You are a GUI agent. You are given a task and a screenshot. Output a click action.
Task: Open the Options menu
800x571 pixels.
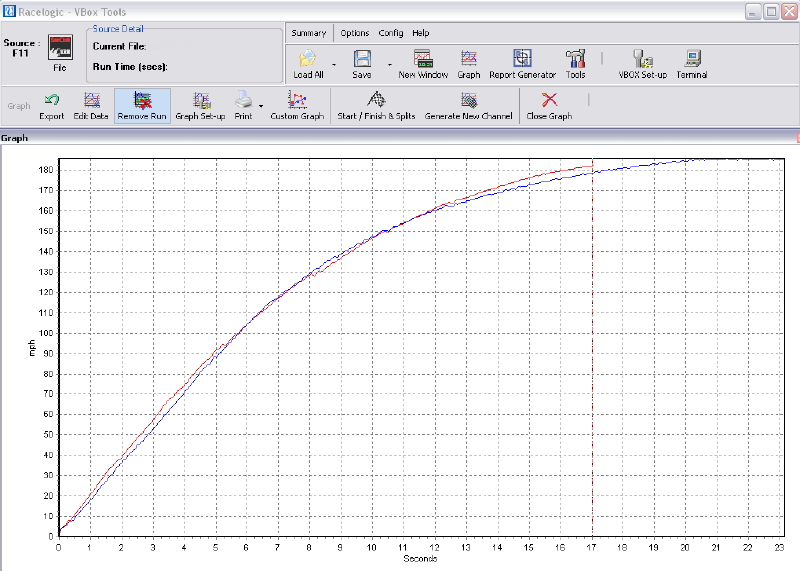354,33
